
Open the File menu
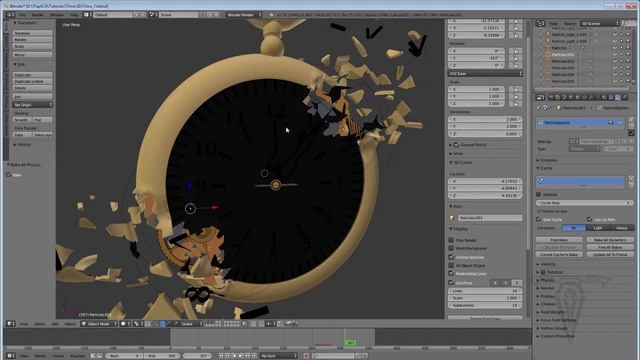[22, 15]
